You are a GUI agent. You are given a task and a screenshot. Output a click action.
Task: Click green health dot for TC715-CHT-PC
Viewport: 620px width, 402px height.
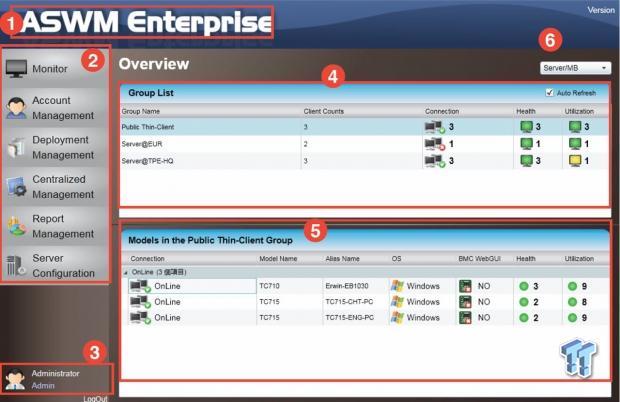[x=524, y=302]
